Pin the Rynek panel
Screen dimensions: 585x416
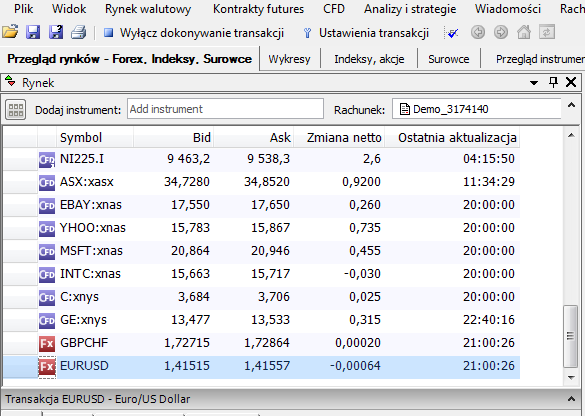pos(553,82)
